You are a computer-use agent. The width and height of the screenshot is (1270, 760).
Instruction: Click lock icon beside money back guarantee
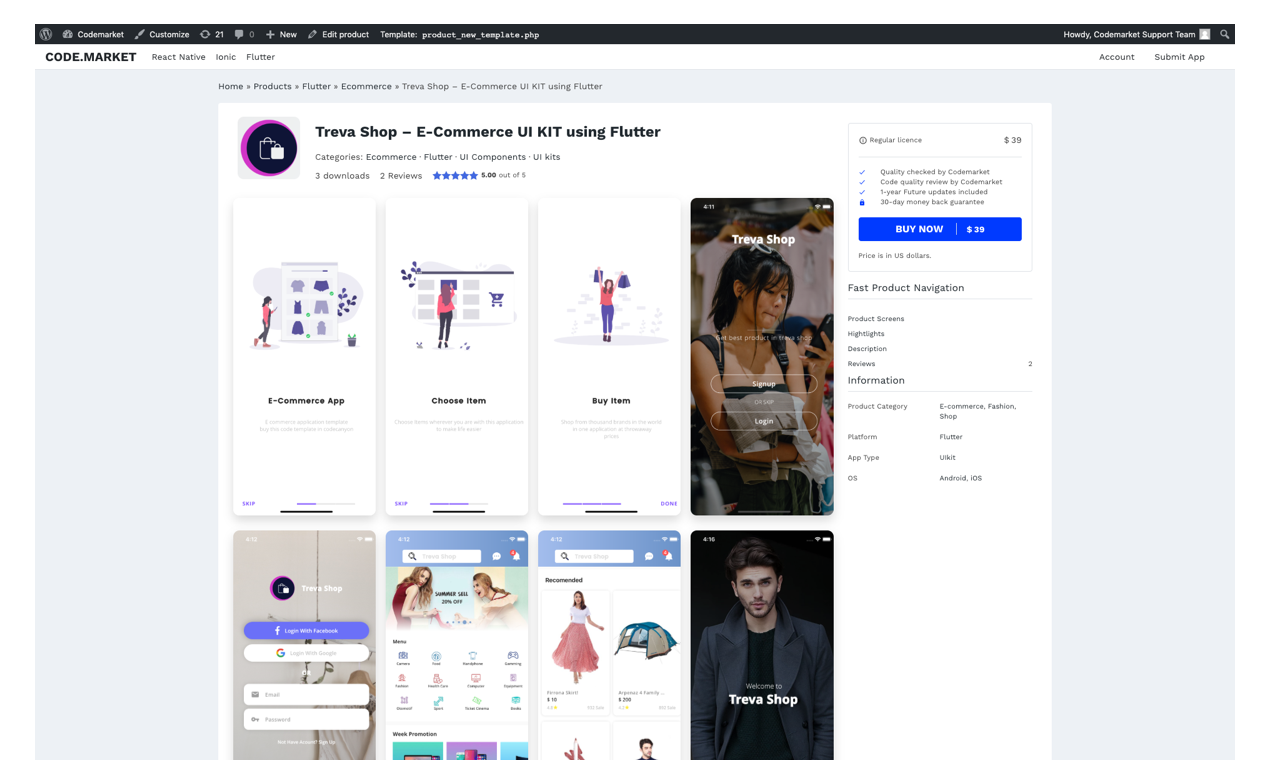point(862,202)
